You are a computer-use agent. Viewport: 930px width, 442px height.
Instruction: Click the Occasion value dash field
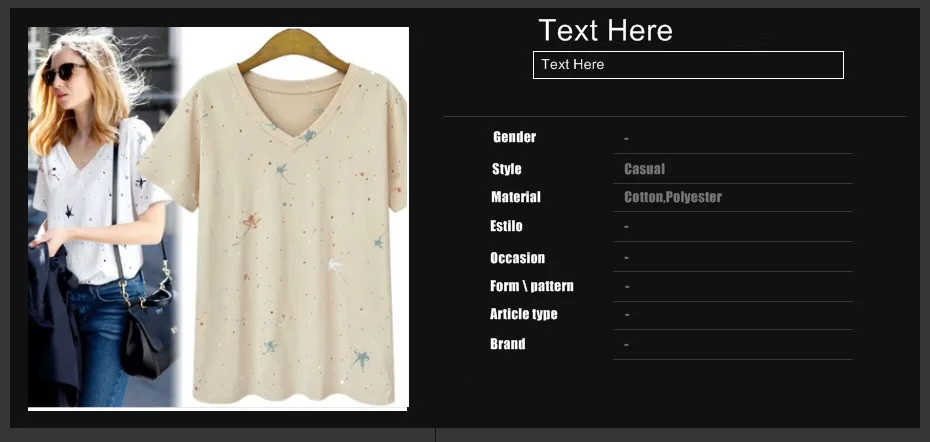click(732, 257)
